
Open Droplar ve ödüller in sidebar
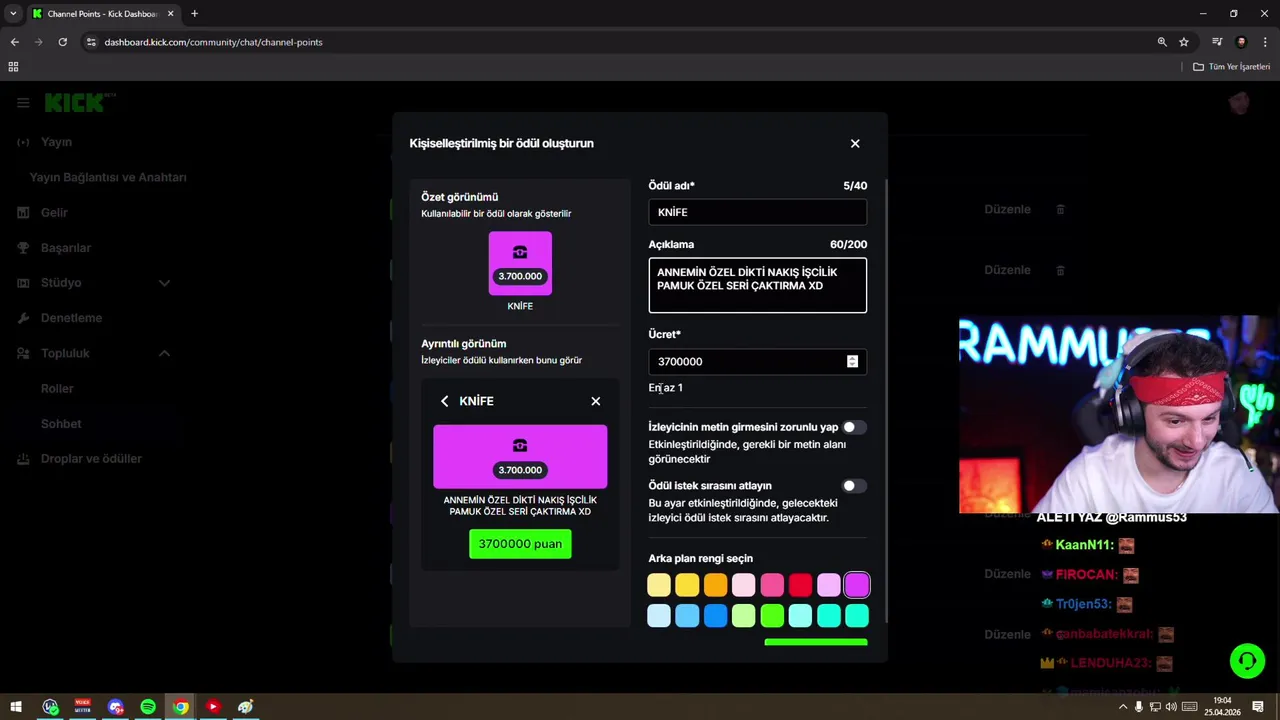pyautogui.click(x=91, y=459)
